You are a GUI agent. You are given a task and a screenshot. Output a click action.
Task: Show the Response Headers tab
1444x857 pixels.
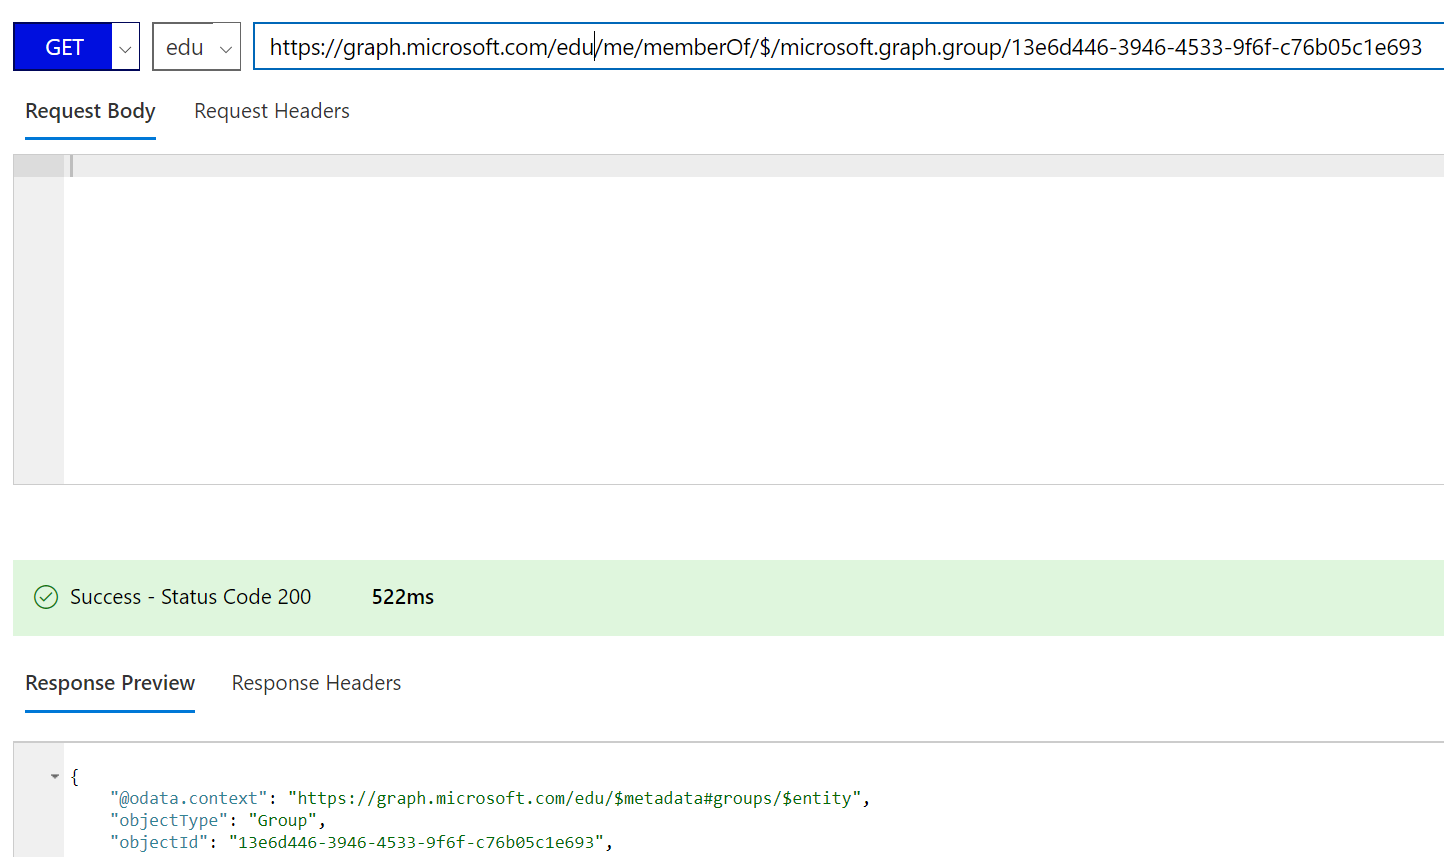[x=316, y=683]
